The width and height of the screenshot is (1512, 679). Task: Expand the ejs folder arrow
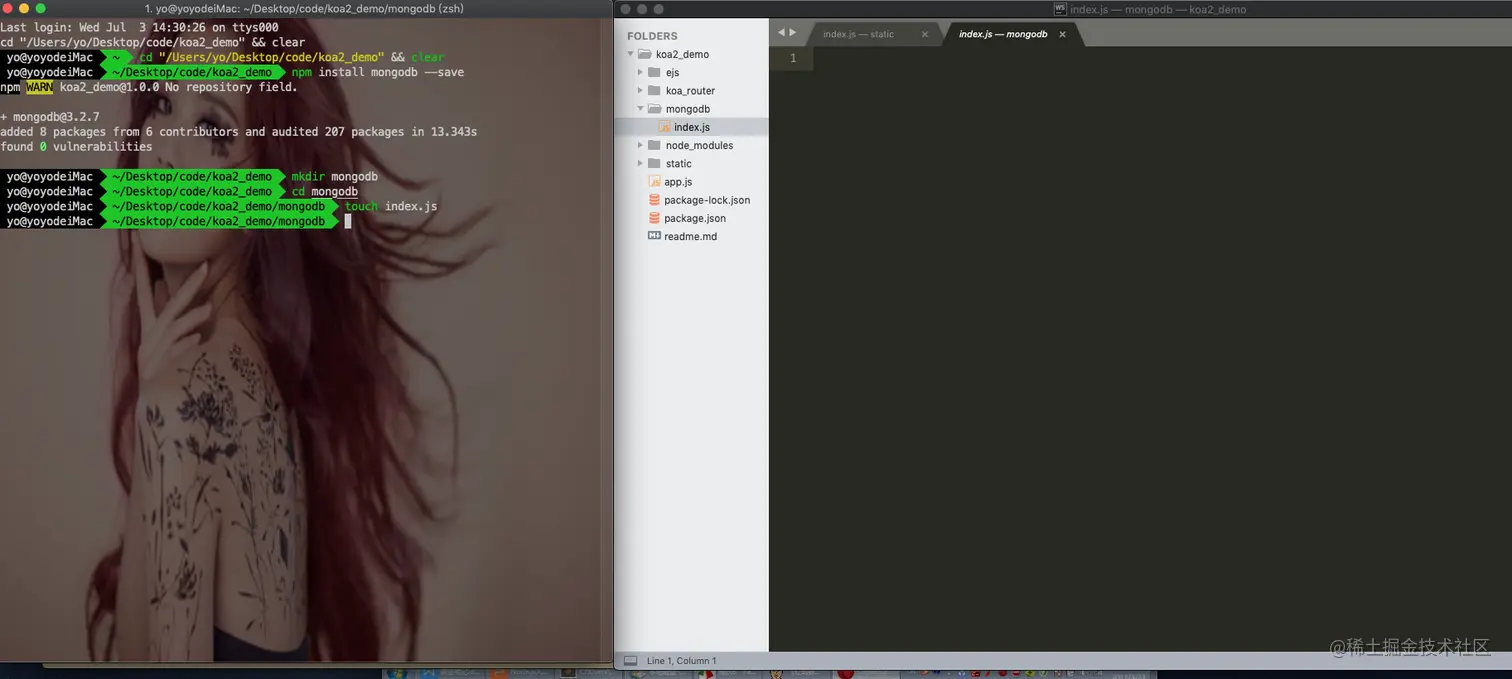tap(640, 72)
